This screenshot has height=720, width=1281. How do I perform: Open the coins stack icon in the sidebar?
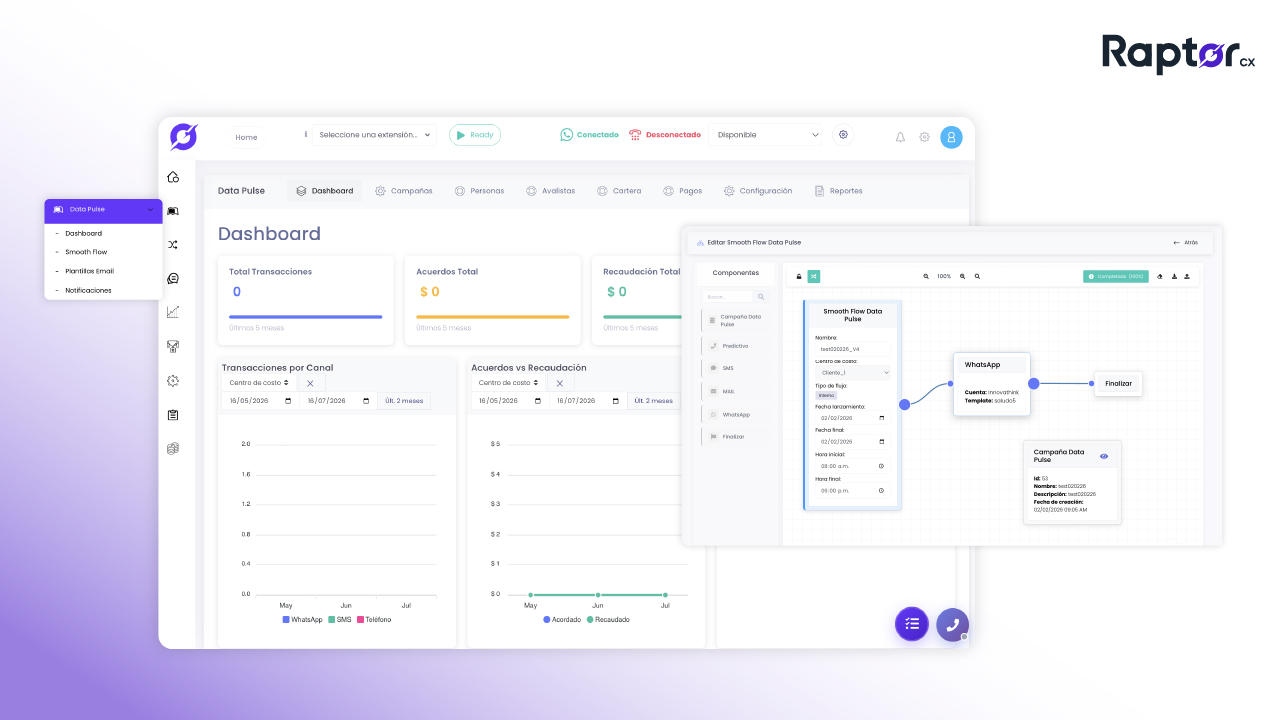point(173,449)
